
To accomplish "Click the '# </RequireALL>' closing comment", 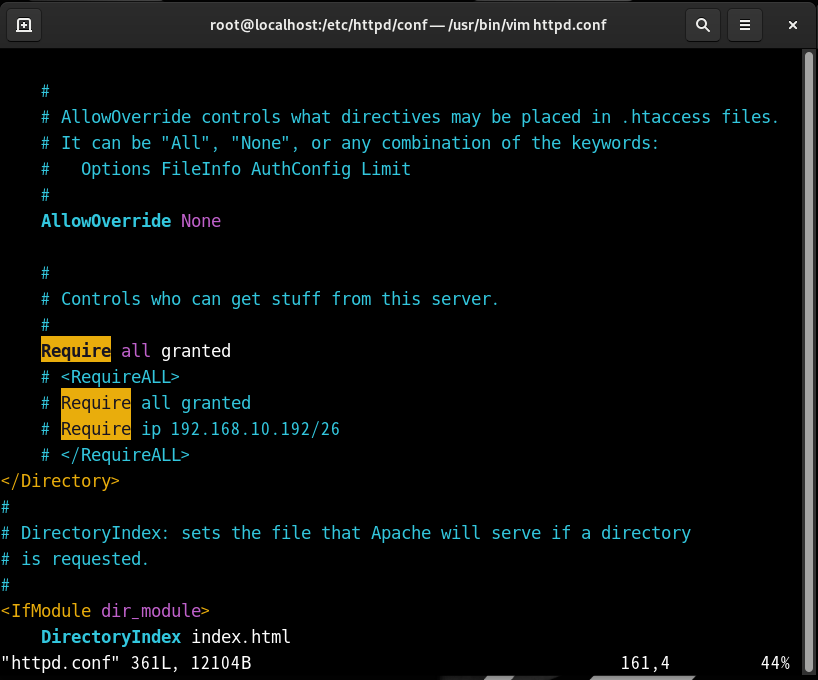I will [x=115, y=455].
